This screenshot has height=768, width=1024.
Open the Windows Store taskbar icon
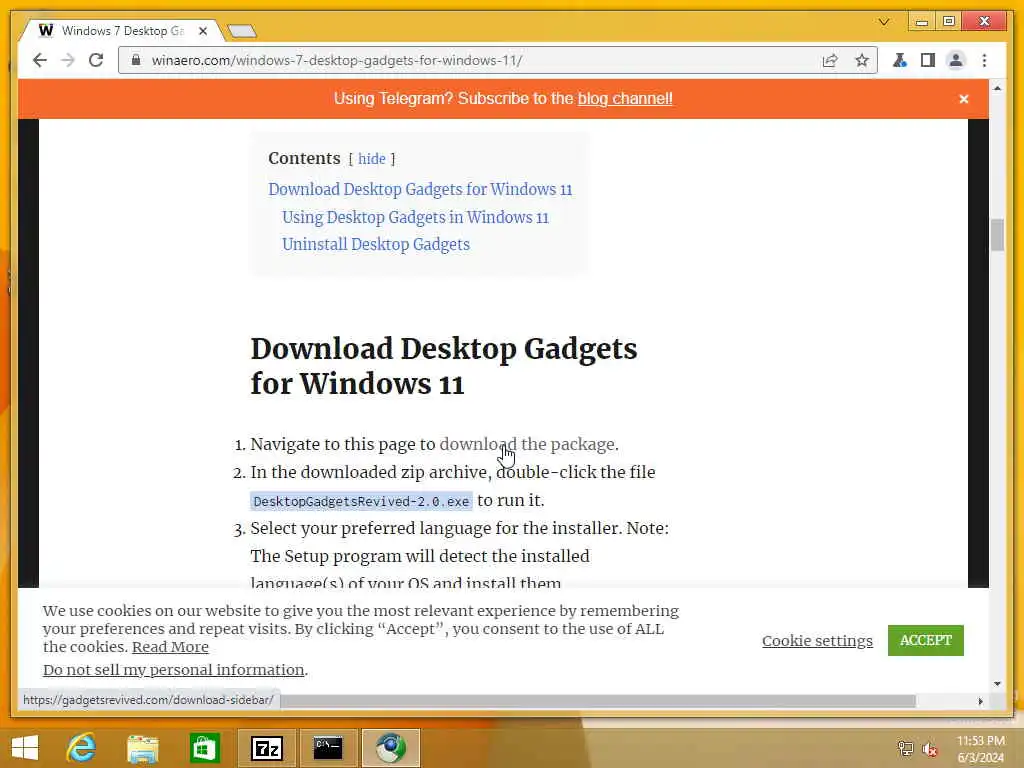pyautogui.click(x=204, y=748)
